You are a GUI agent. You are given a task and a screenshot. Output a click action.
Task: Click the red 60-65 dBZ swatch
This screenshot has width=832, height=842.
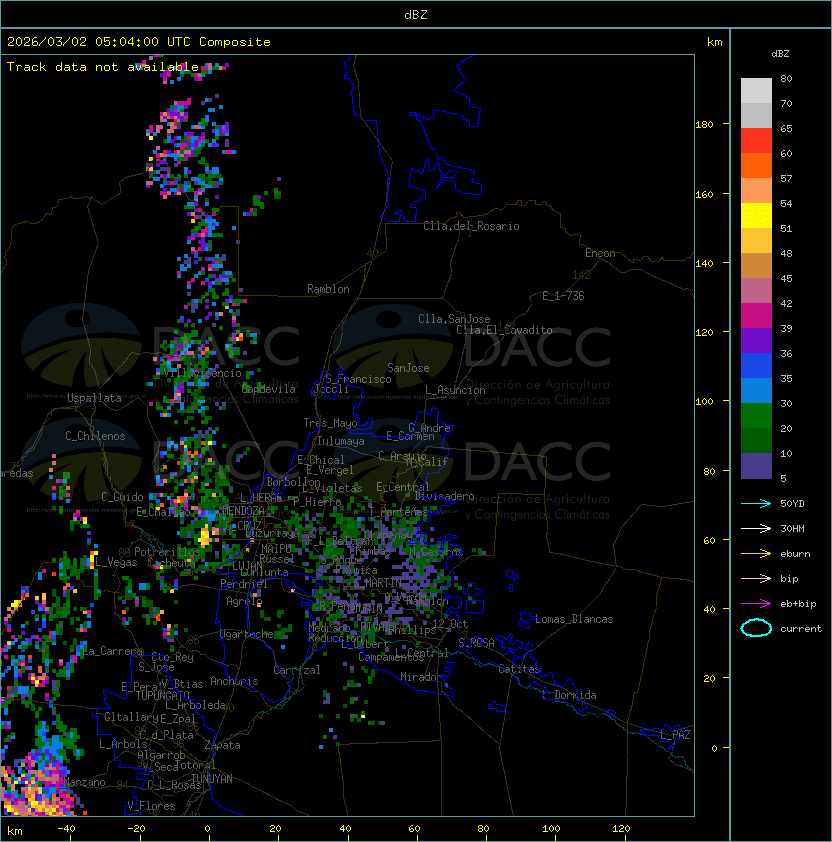(x=756, y=141)
